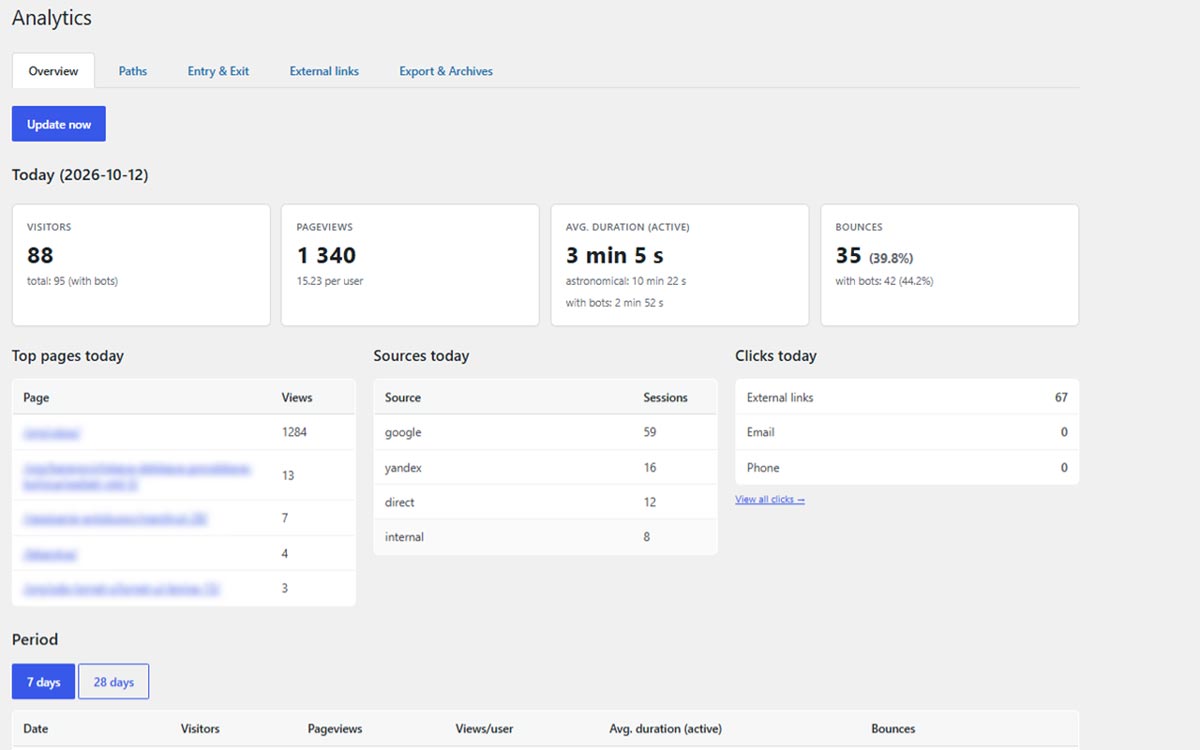The image size is (1200, 750).
Task: Go to the External links tab
Action: point(324,71)
